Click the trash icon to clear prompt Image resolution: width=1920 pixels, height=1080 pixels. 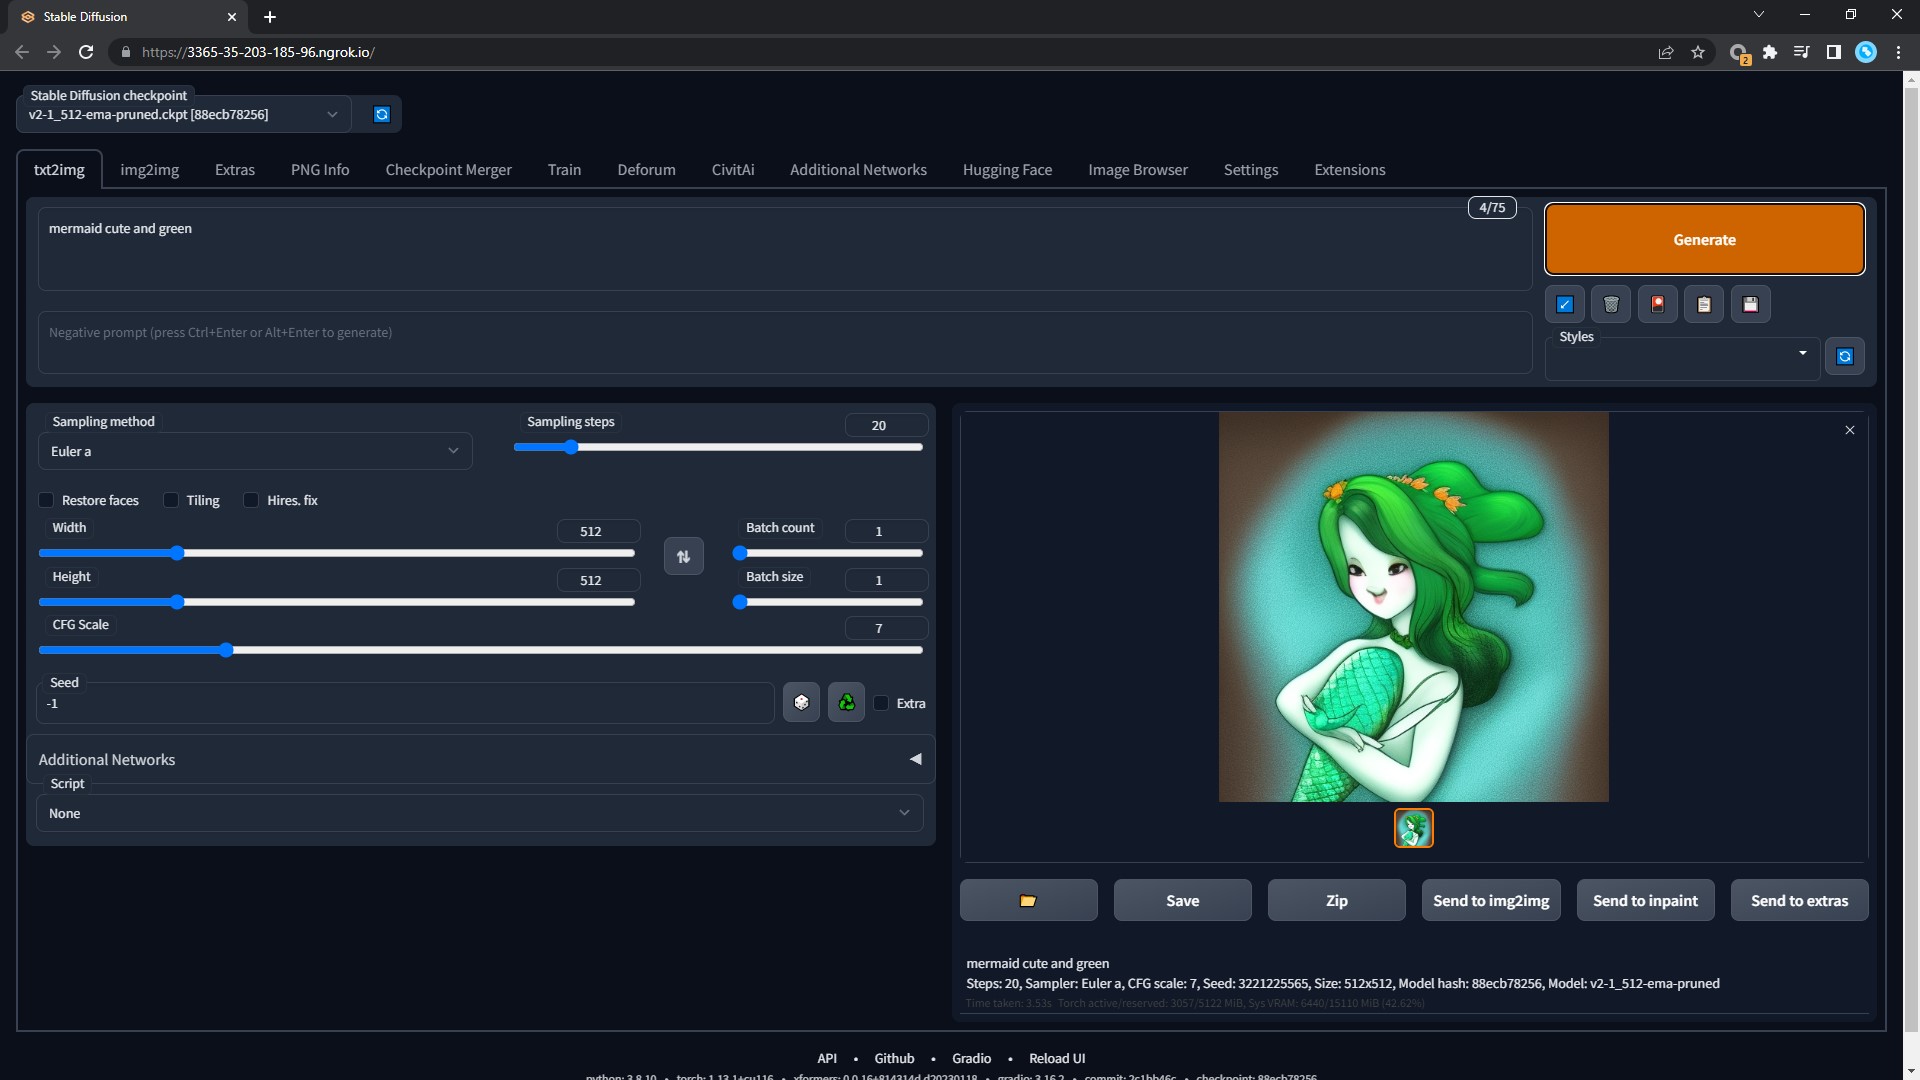pos(1611,305)
